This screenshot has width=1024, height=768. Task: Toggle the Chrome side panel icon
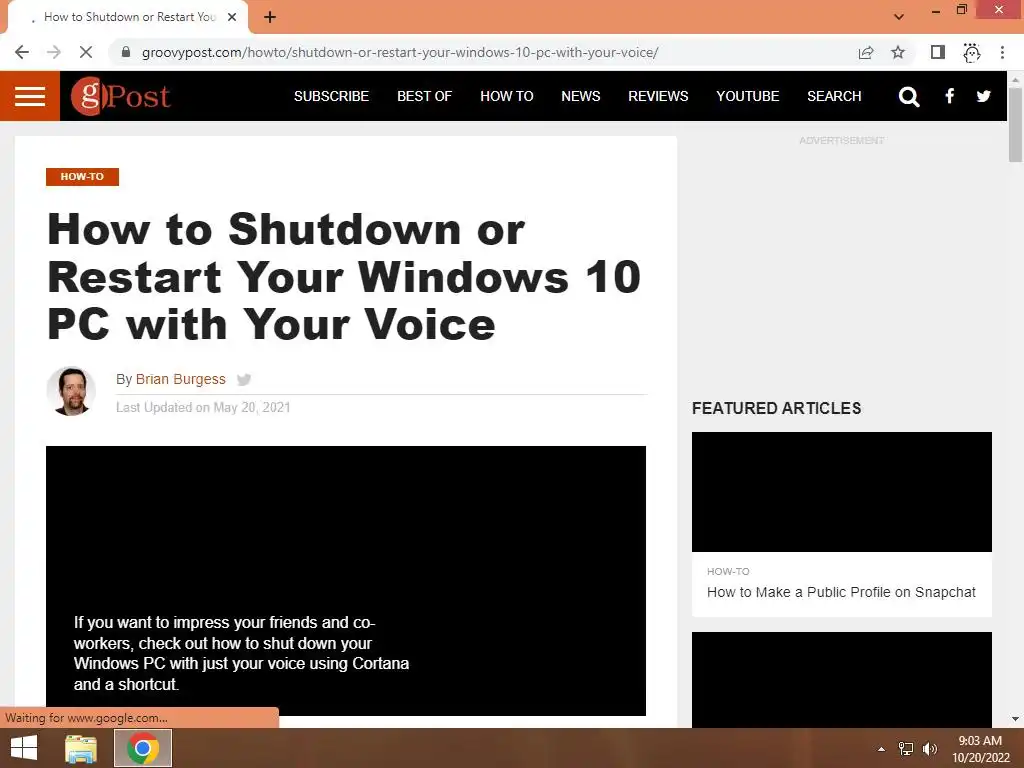pyautogui.click(x=938, y=52)
